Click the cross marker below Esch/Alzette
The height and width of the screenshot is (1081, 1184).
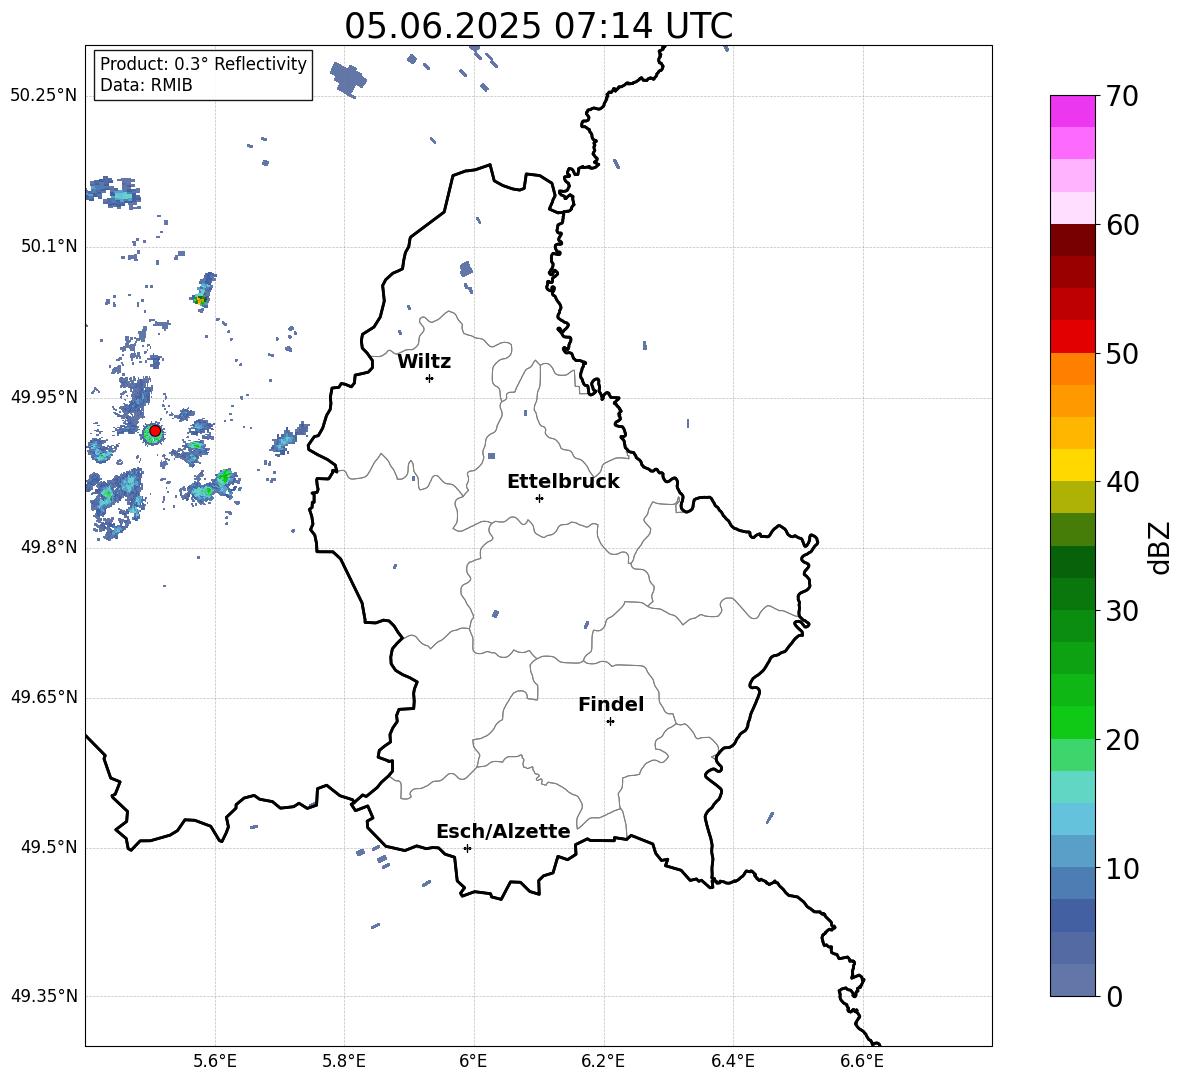pyautogui.click(x=467, y=848)
